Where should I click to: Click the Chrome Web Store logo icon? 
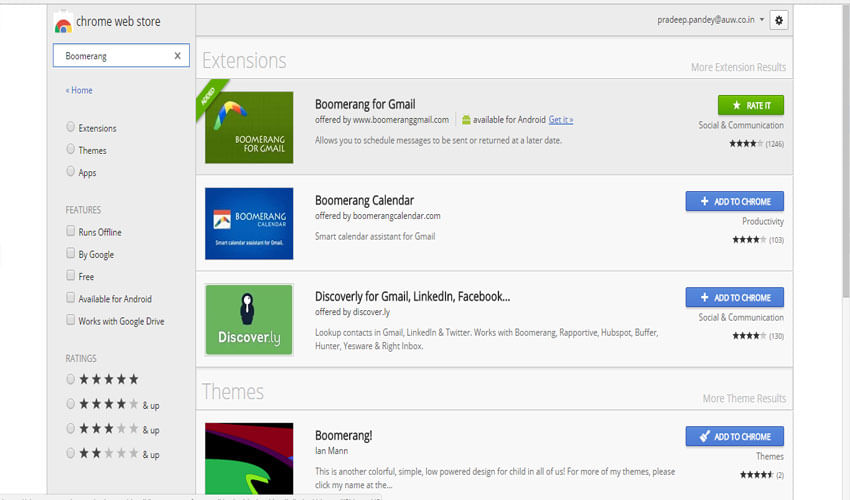pos(63,22)
